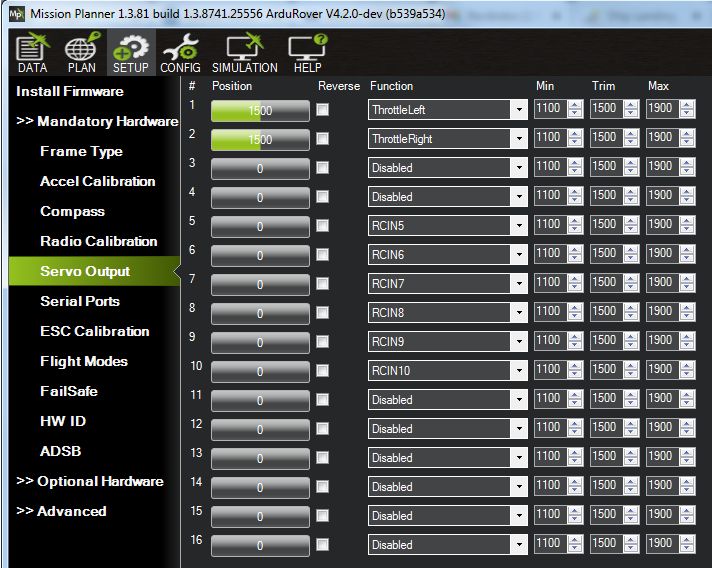
Task: Click the Trim value field for servo 3
Action: pos(605,168)
